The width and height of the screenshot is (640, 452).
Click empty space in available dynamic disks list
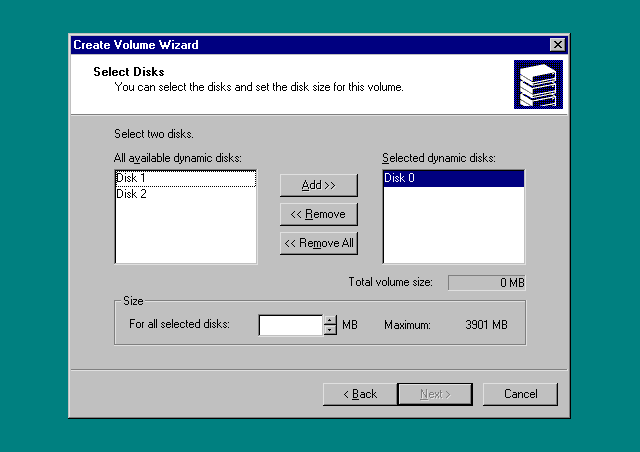[x=185, y=235]
